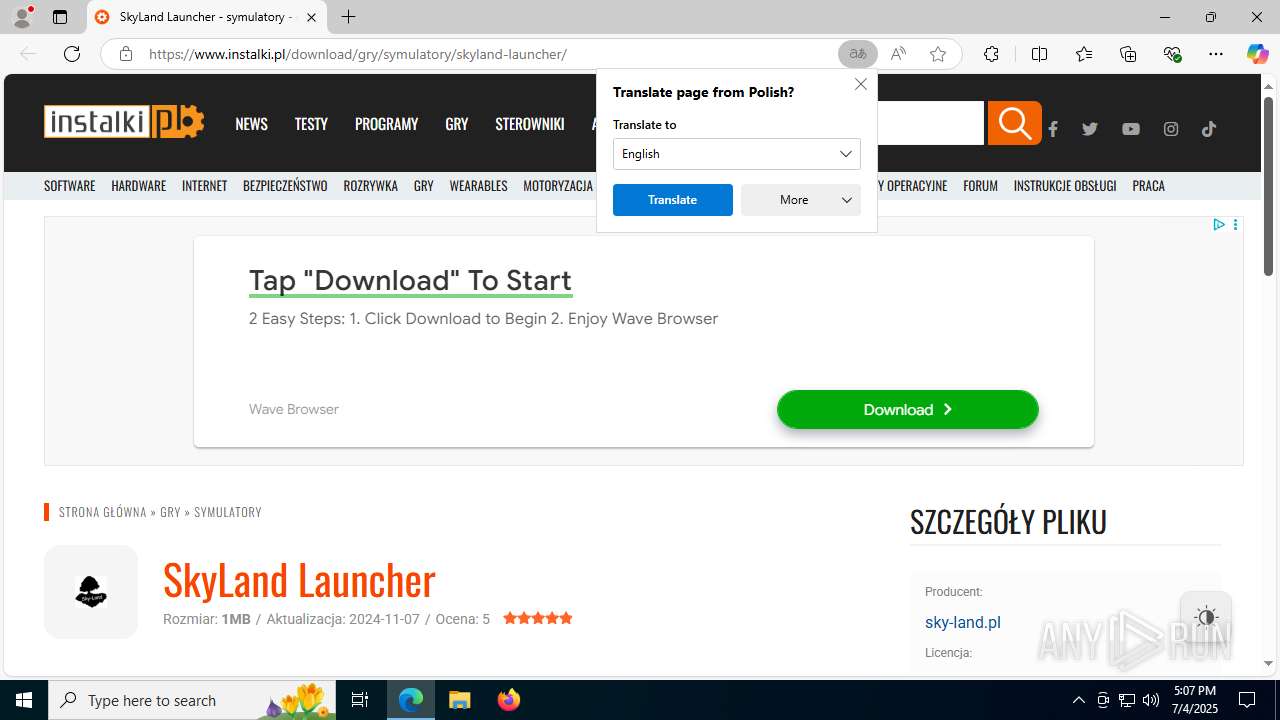
Task: Open the HARDWARE submenu link
Action: click(x=139, y=186)
